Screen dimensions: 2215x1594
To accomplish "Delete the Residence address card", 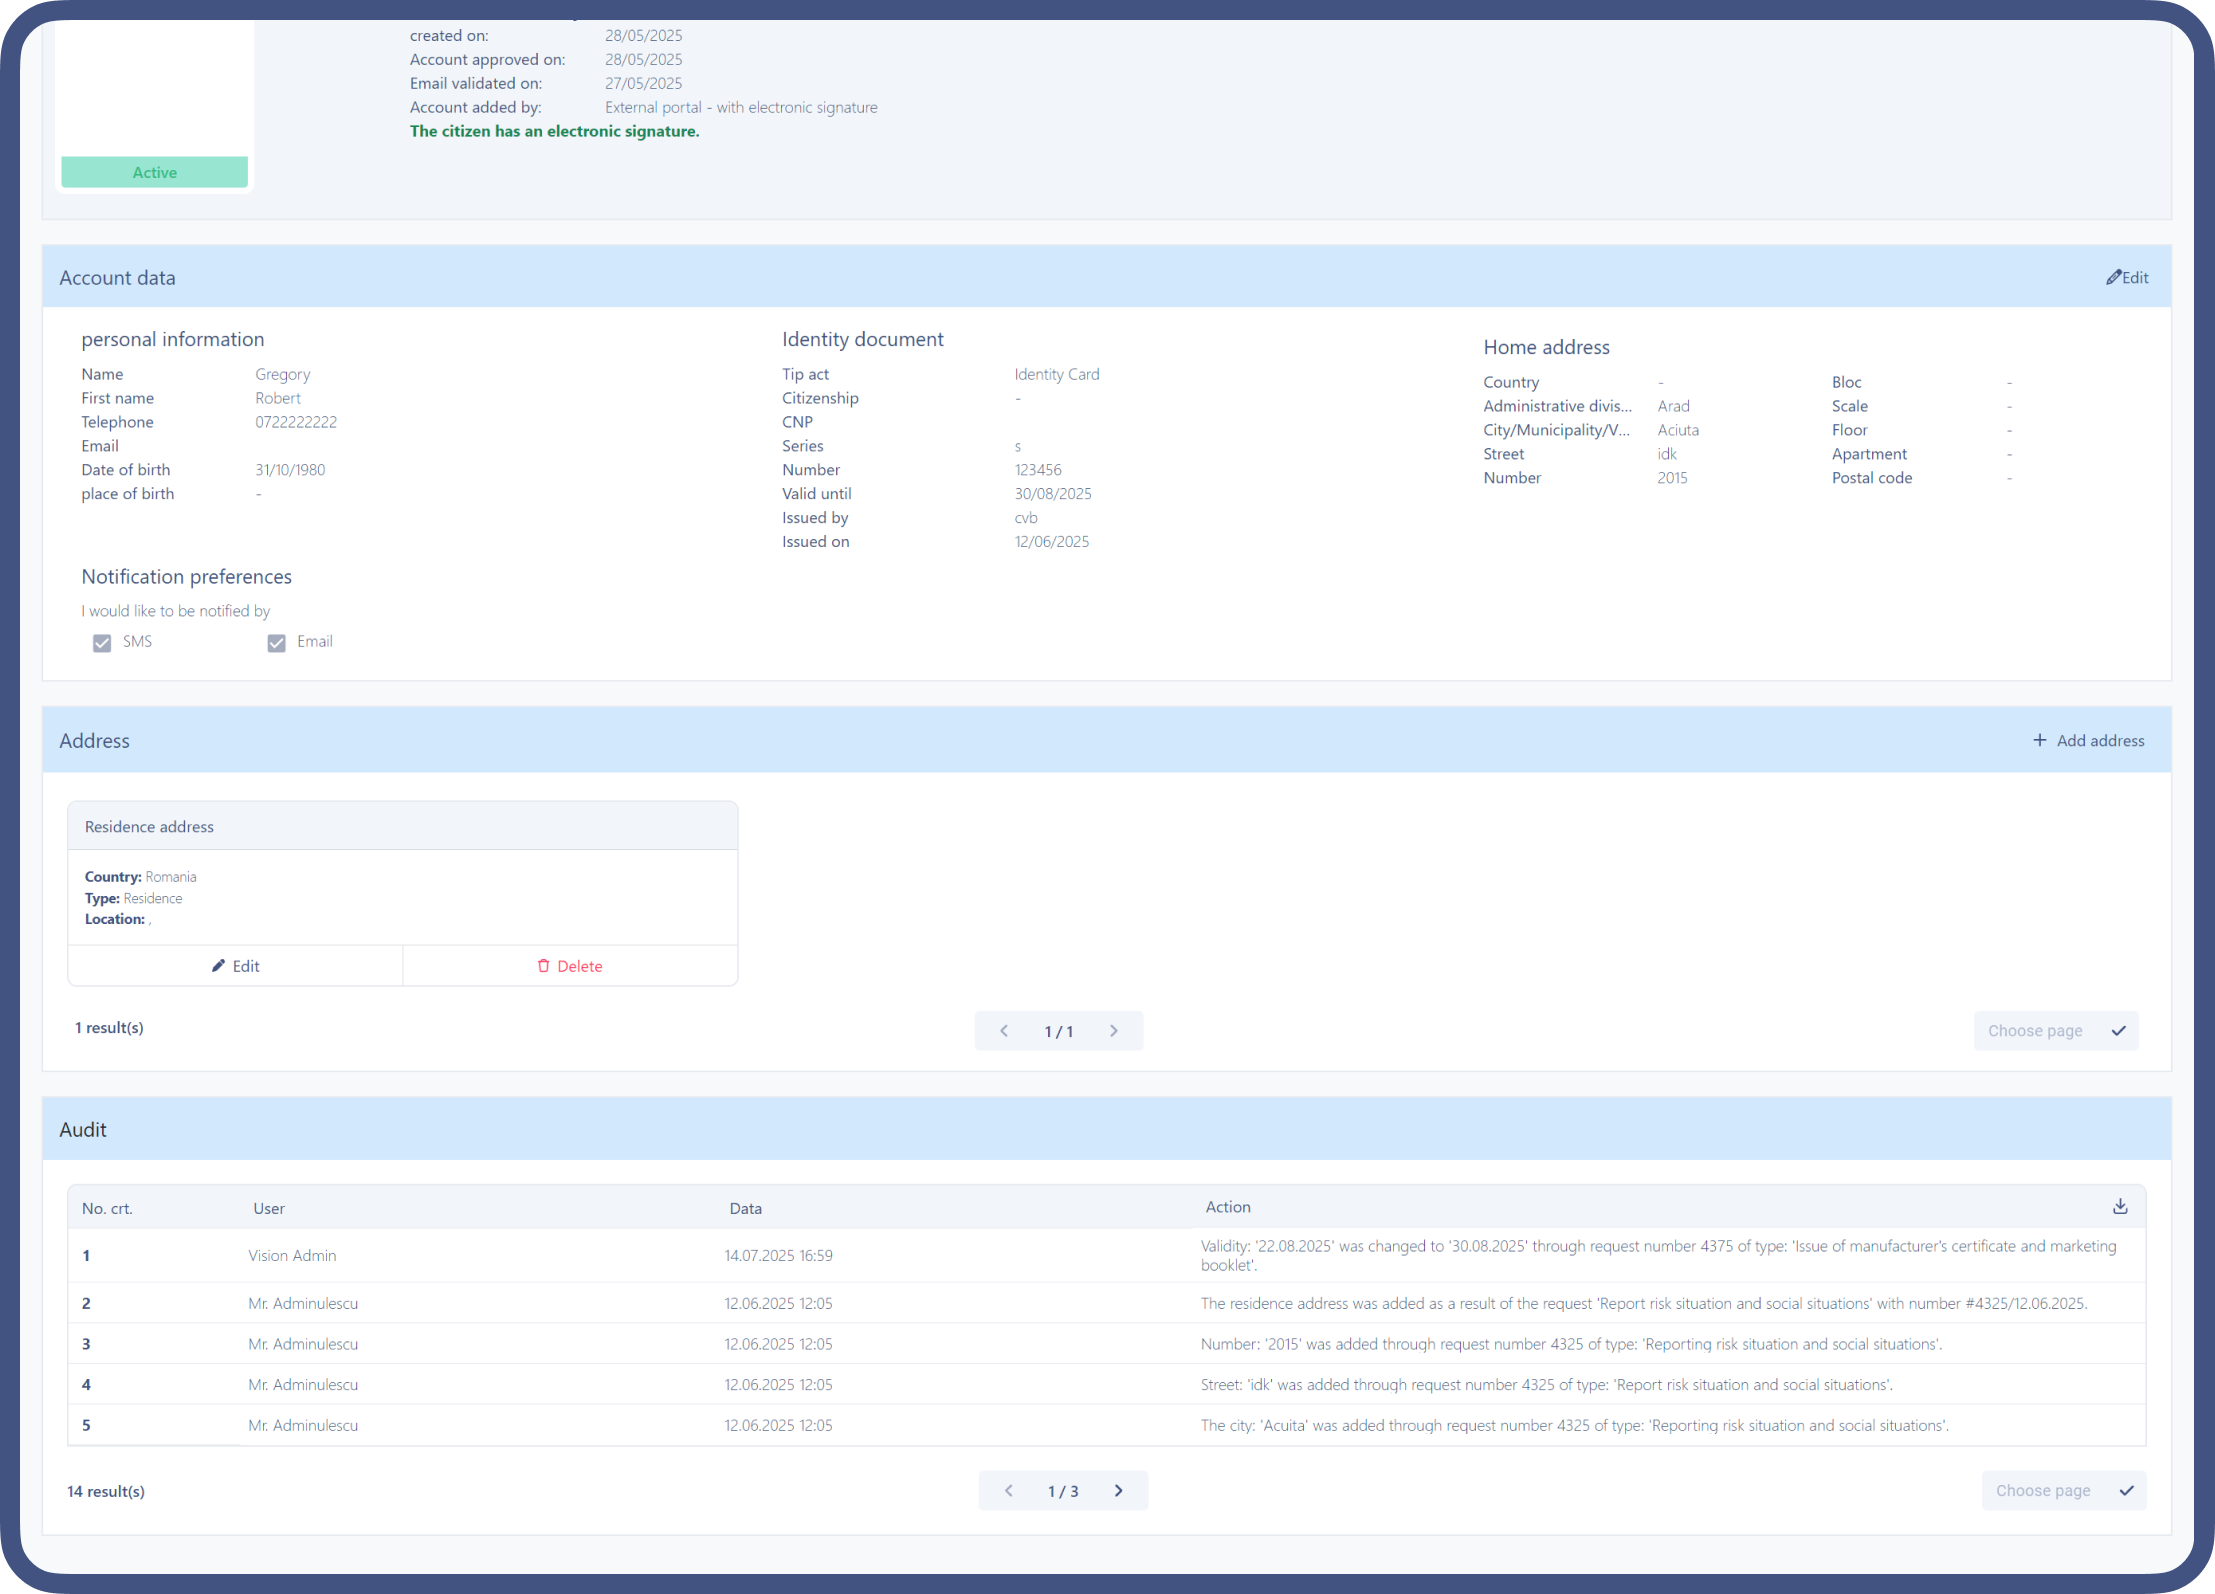I will (570, 966).
